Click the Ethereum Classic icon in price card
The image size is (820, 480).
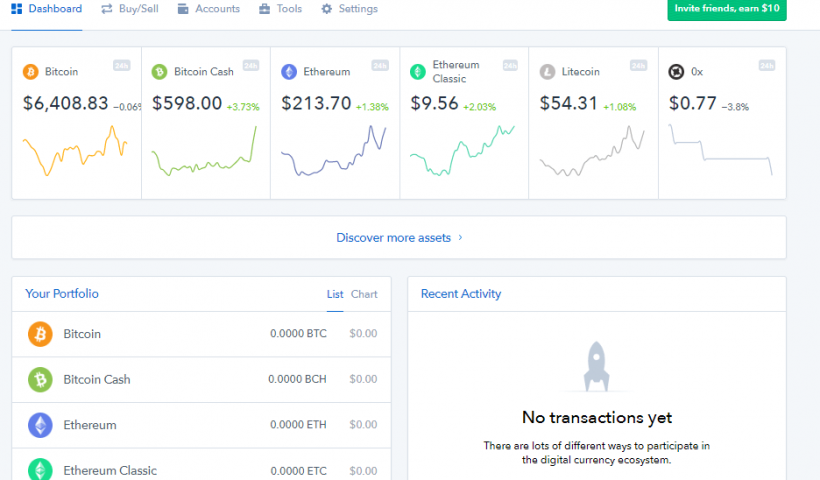click(x=418, y=72)
